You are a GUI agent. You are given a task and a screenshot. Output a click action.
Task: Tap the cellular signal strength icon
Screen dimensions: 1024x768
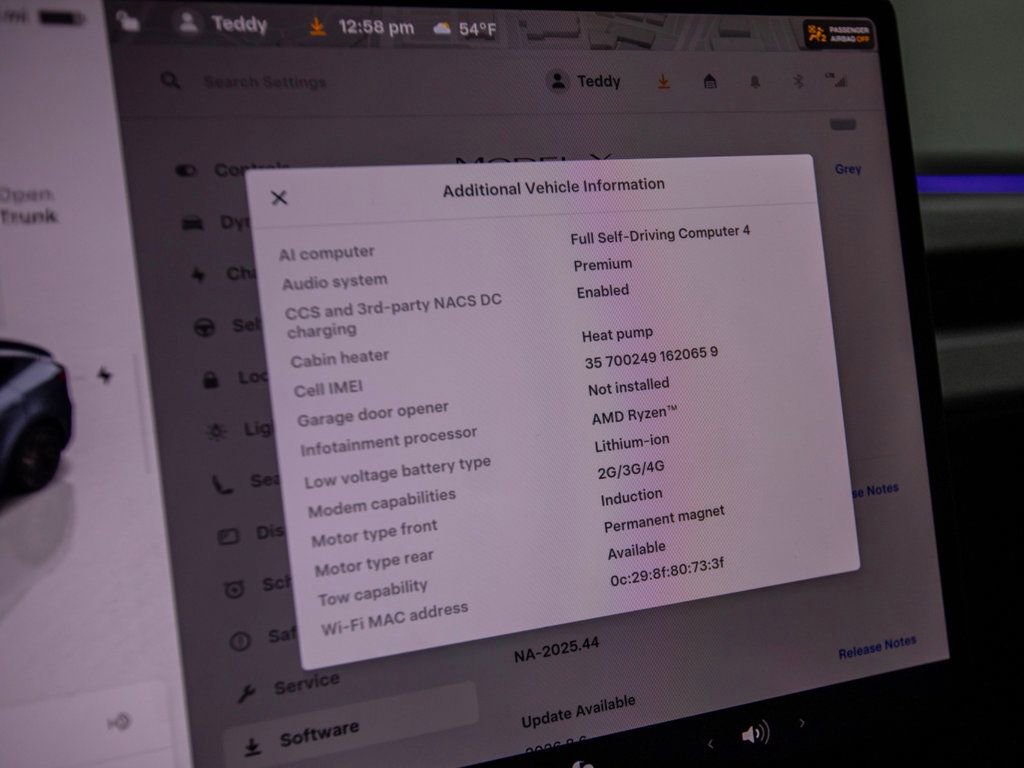[x=835, y=80]
